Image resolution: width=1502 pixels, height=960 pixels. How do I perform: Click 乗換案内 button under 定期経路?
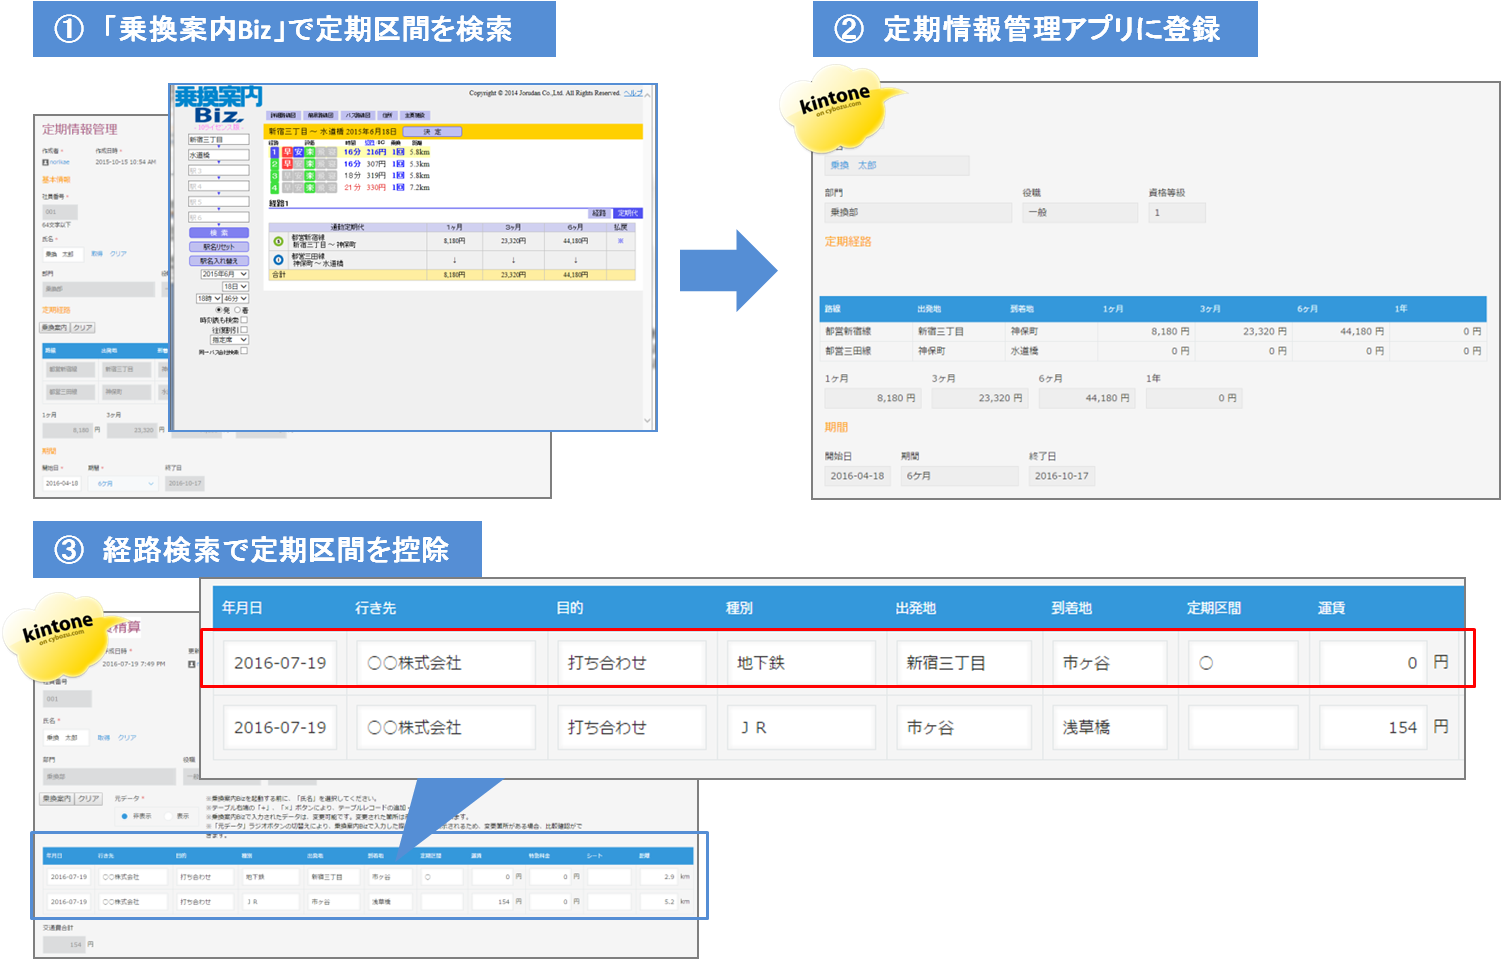[x=55, y=328]
